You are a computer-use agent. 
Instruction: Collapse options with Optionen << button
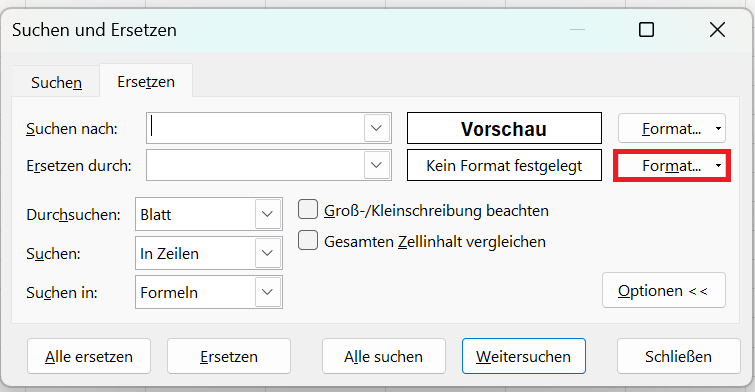coord(664,290)
